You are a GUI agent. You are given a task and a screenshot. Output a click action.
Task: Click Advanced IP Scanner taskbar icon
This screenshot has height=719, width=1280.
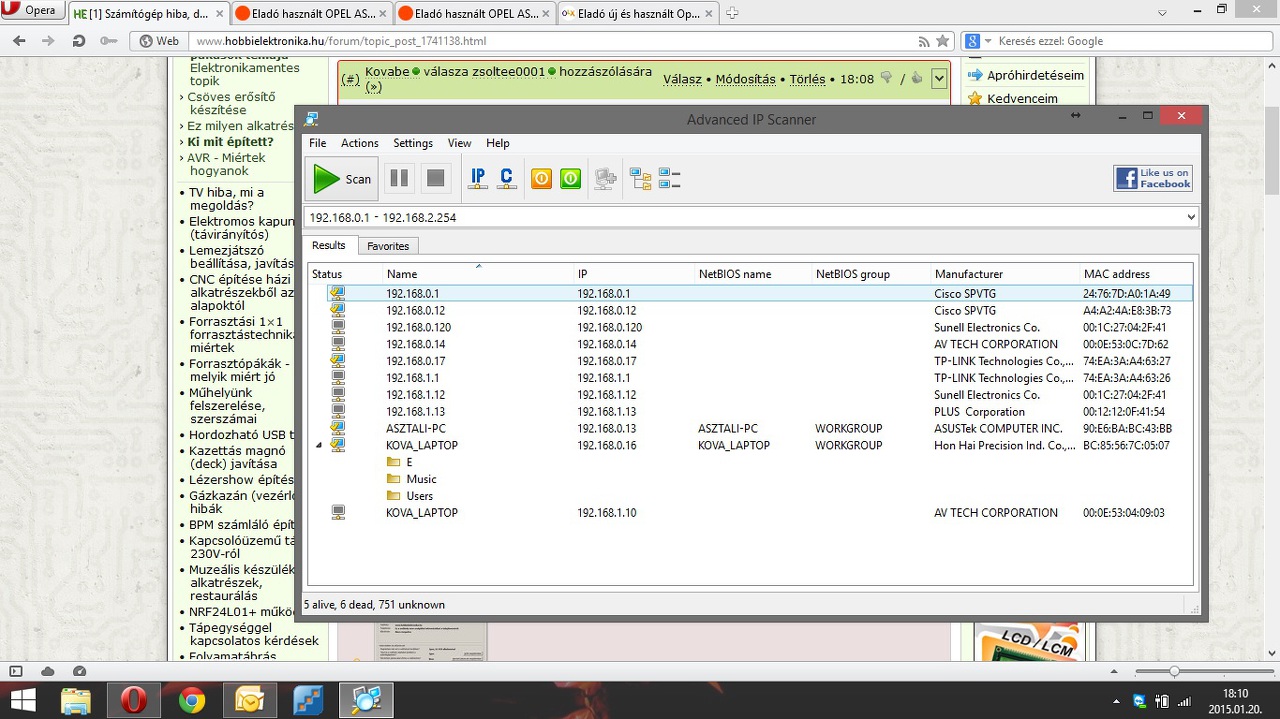[x=366, y=700]
